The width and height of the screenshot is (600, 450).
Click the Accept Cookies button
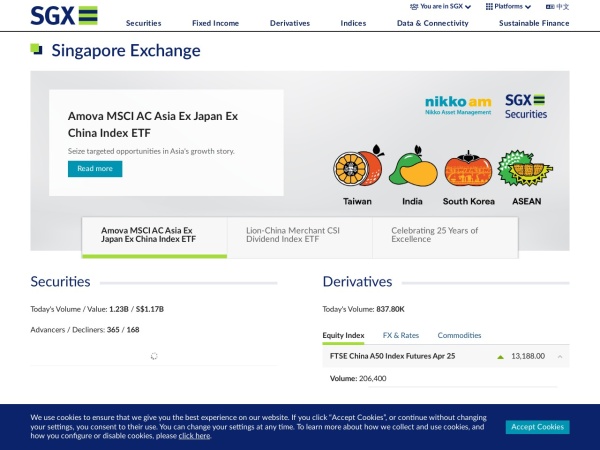click(x=537, y=427)
